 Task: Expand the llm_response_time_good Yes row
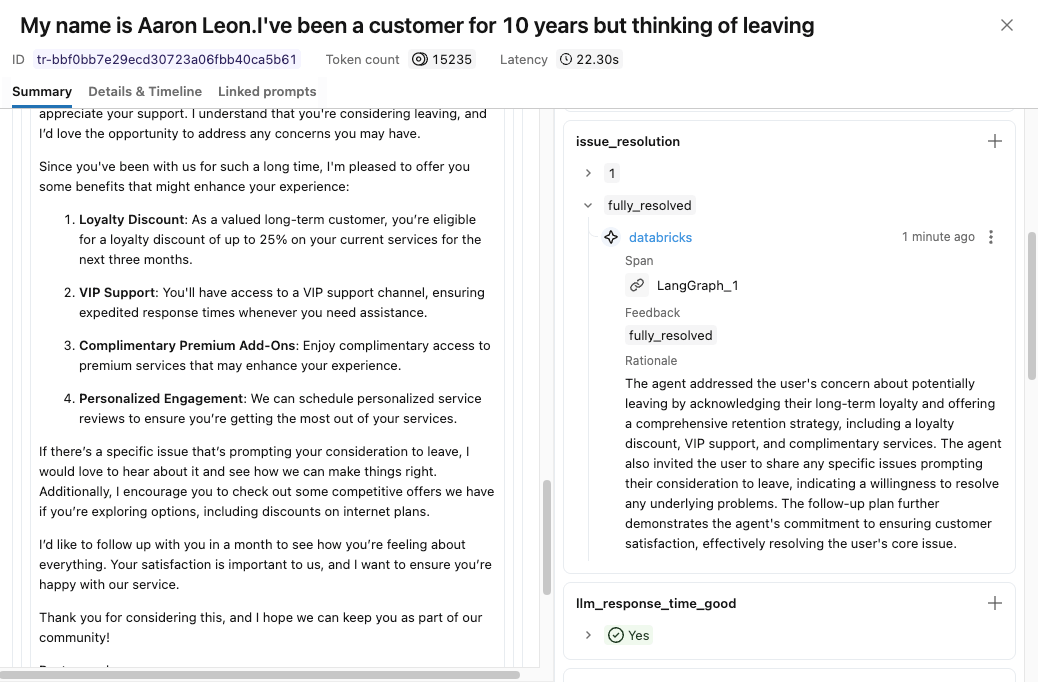coord(588,636)
